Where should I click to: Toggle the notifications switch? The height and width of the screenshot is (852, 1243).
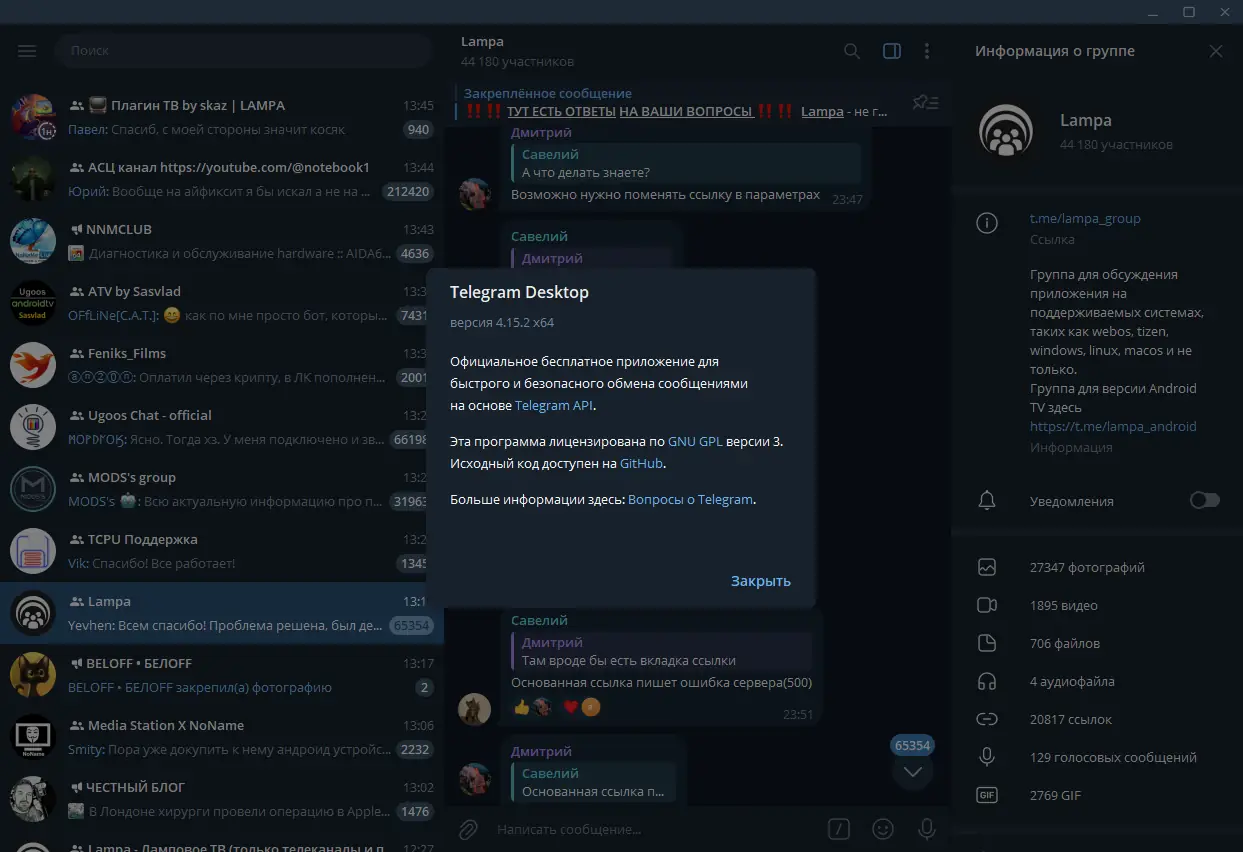click(x=1205, y=500)
